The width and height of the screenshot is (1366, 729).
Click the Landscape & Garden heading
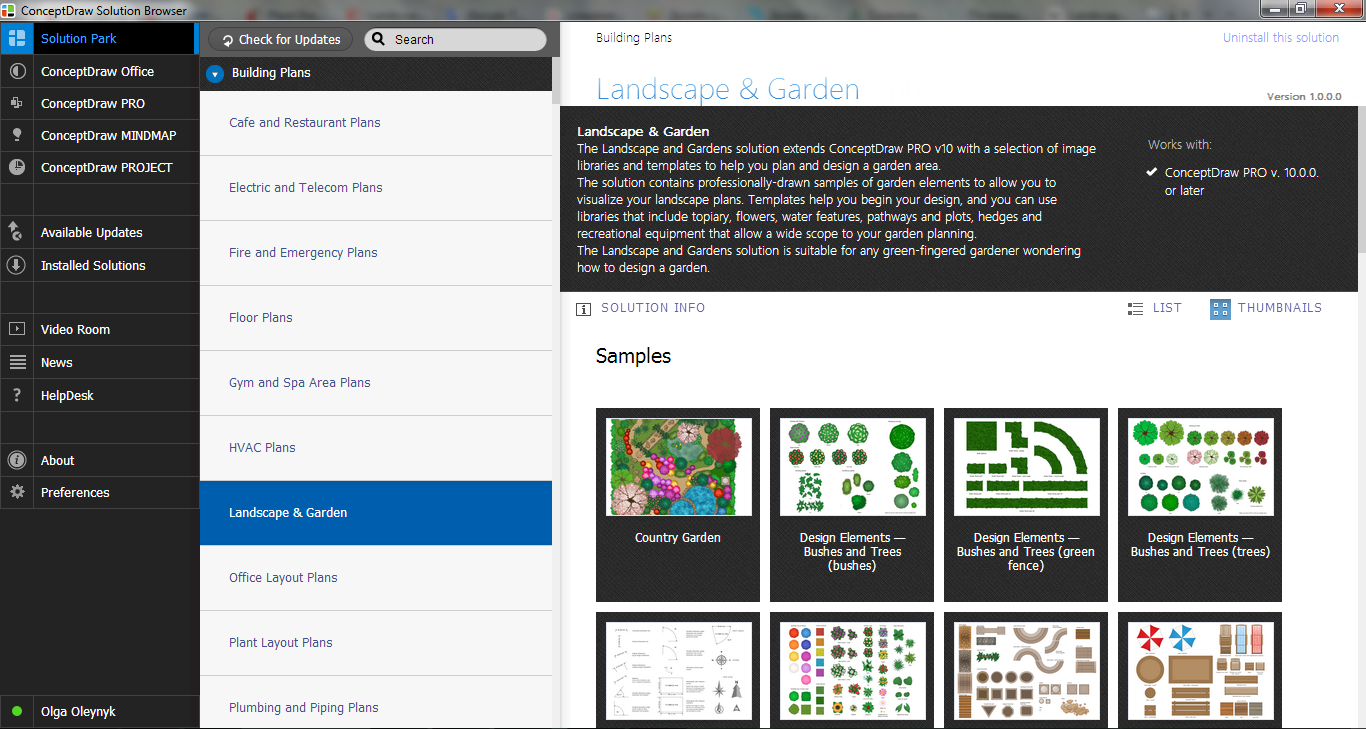(728, 89)
